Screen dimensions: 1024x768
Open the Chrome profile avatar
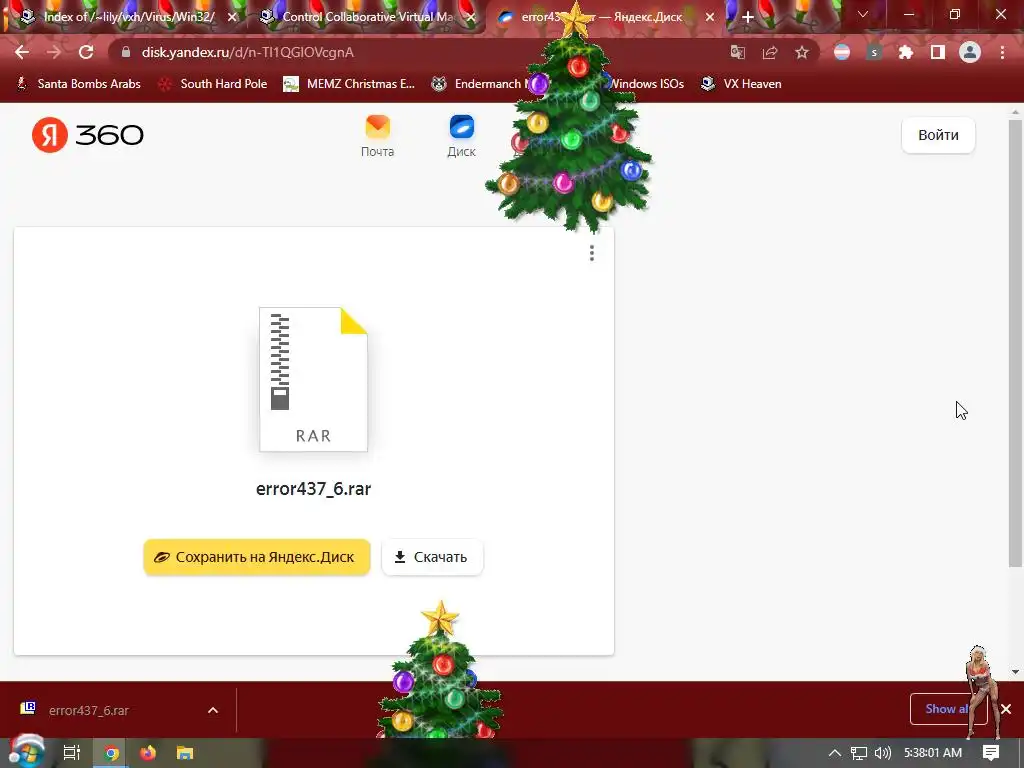(970, 52)
